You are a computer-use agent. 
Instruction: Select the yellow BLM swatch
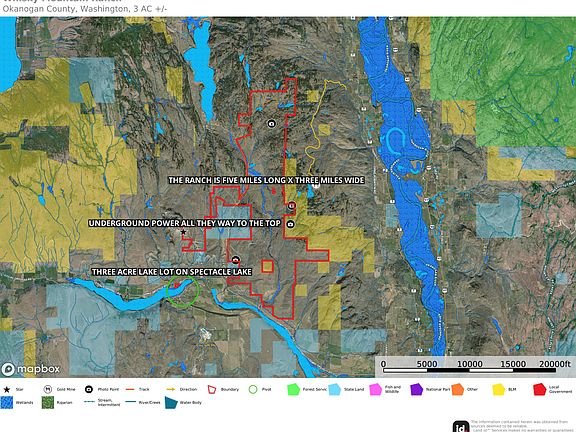click(498, 389)
